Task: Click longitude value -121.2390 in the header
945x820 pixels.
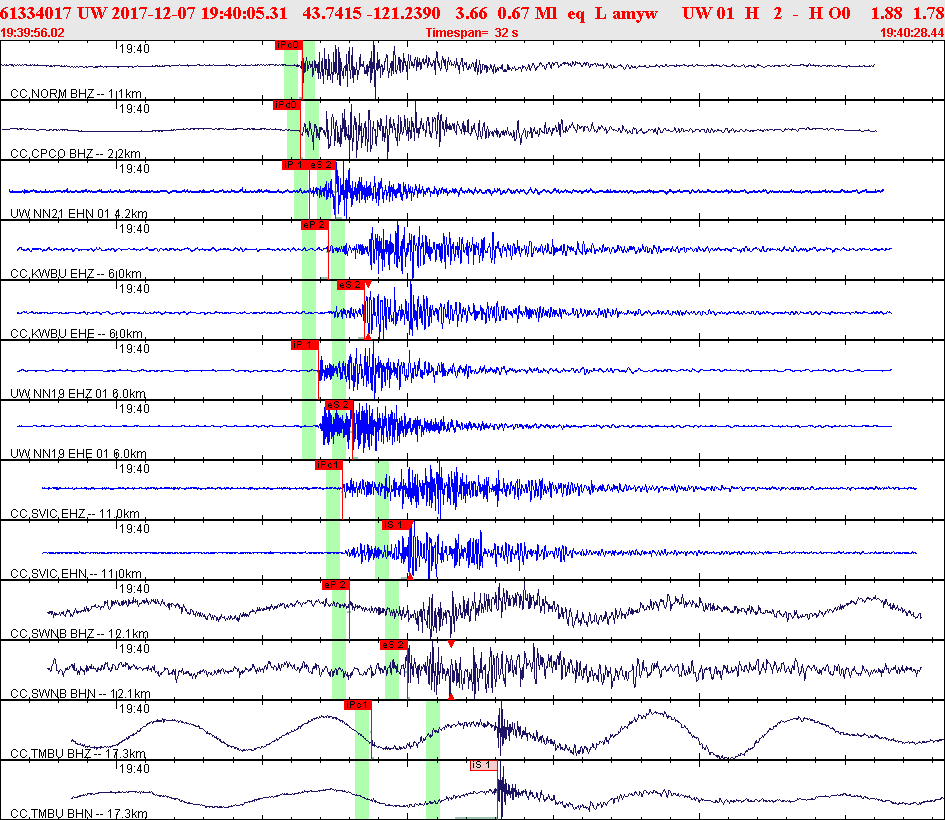Action: pyautogui.click(x=404, y=13)
